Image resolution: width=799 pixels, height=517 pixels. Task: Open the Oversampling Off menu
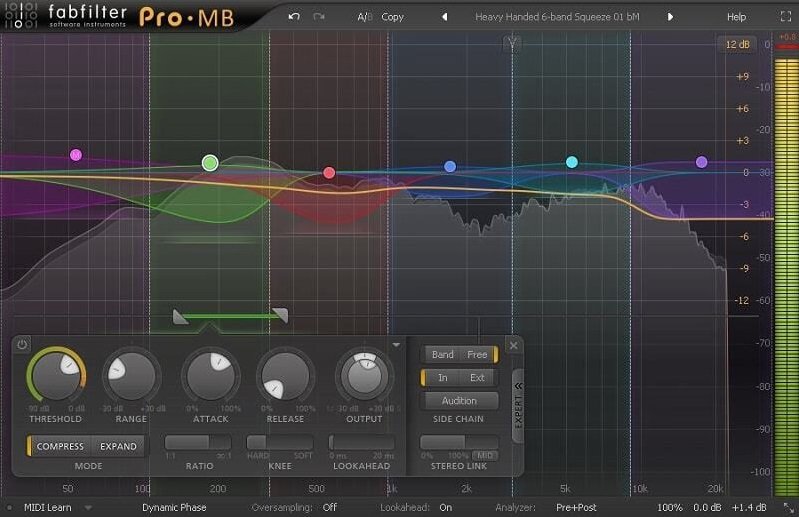click(330, 508)
